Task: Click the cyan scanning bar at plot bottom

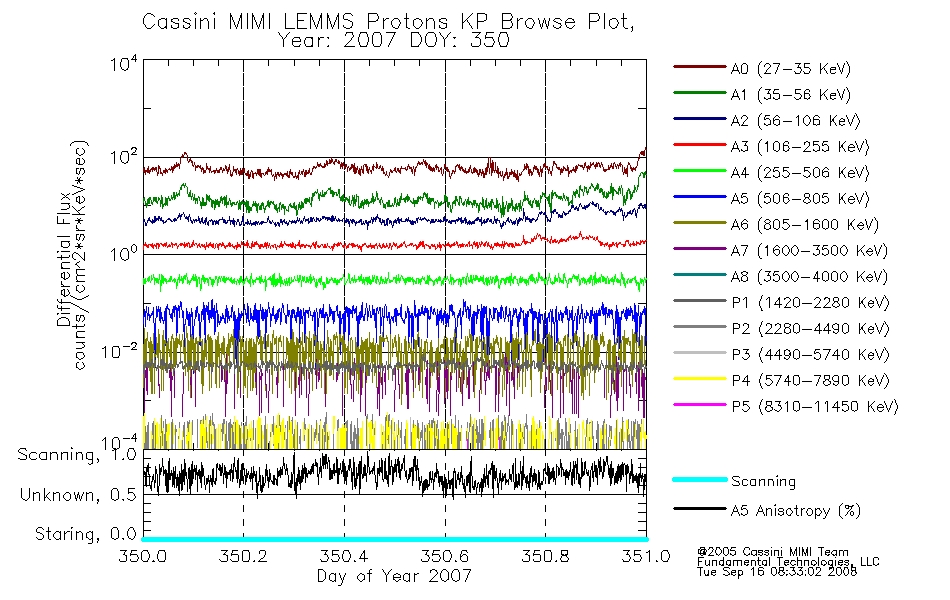Action: (x=394, y=539)
